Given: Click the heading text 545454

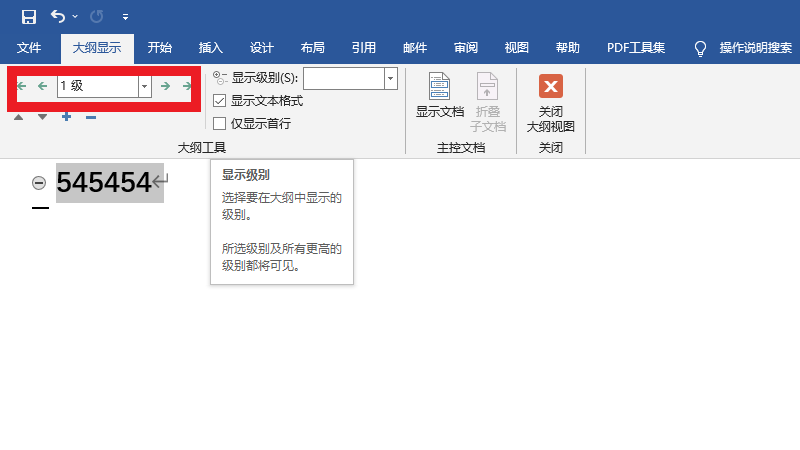Looking at the screenshot, I should click(x=104, y=183).
